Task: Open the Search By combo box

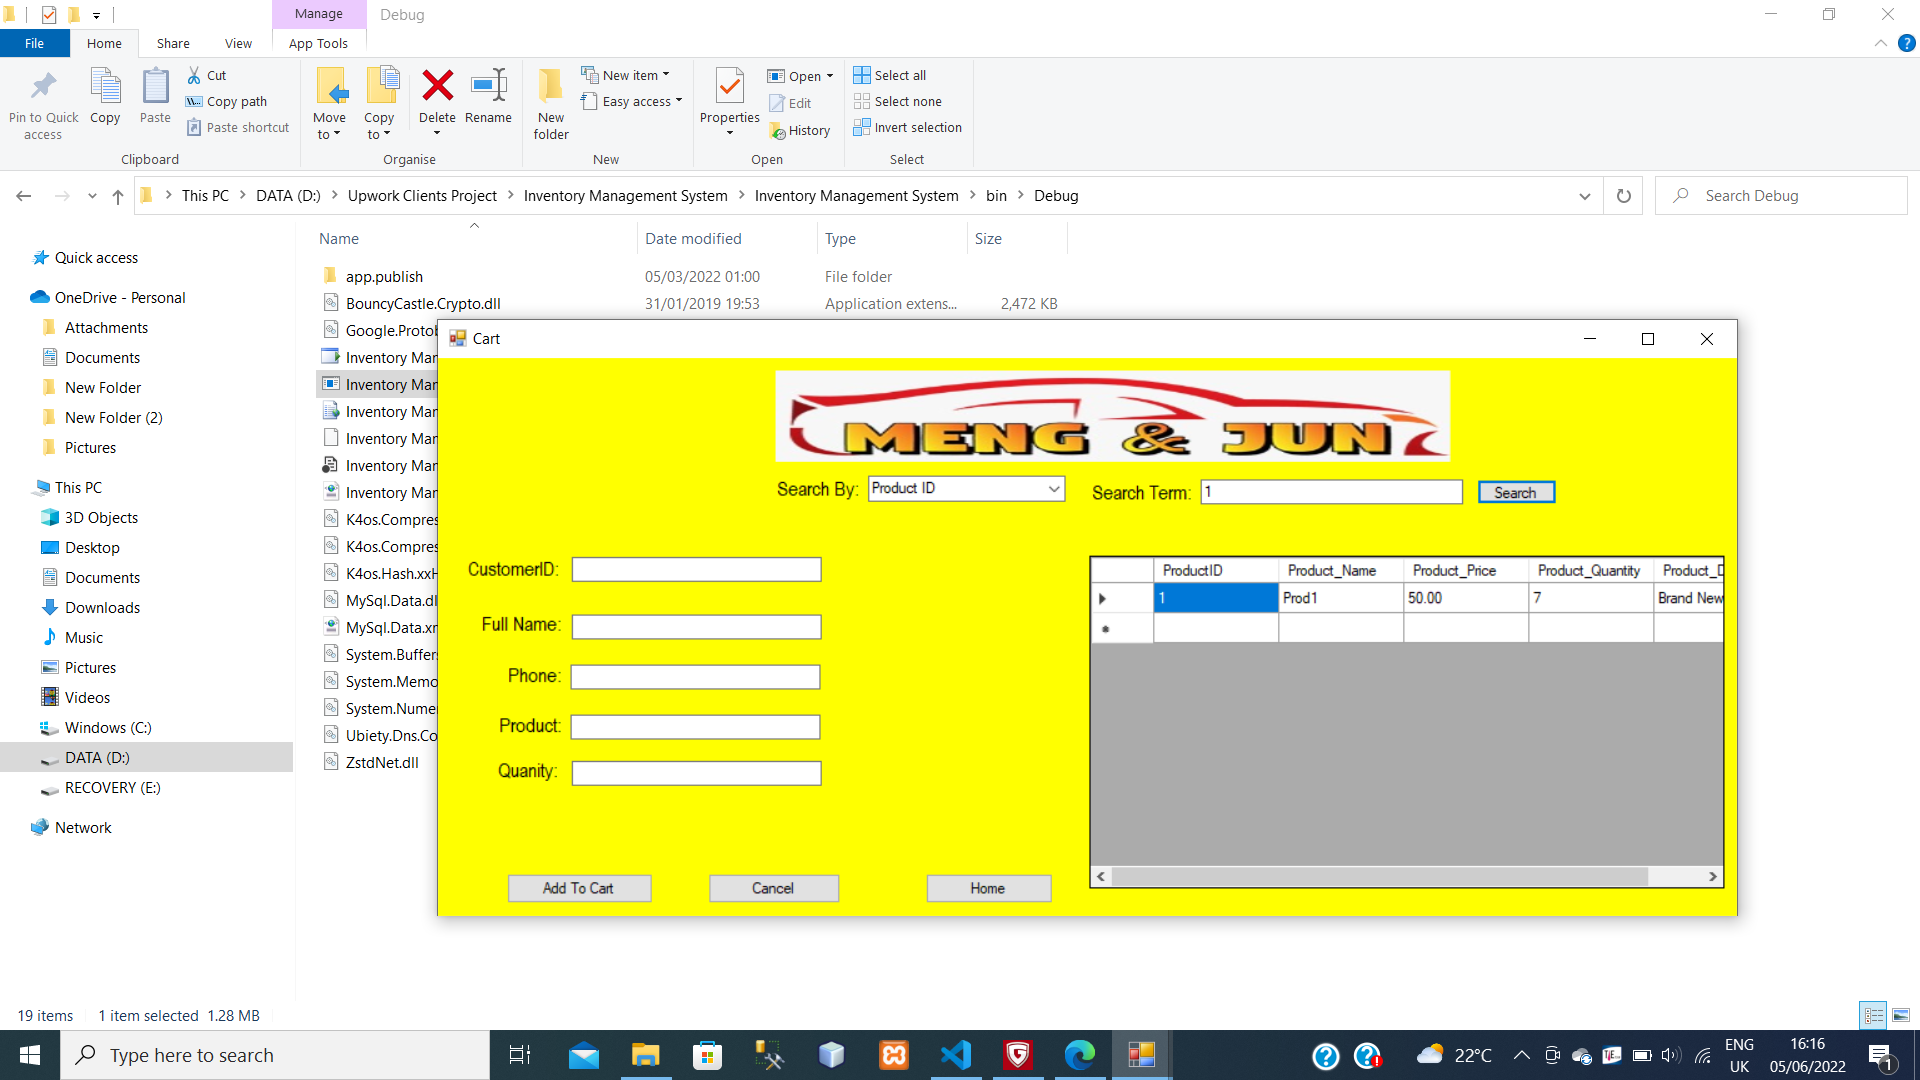Action: (1054, 489)
